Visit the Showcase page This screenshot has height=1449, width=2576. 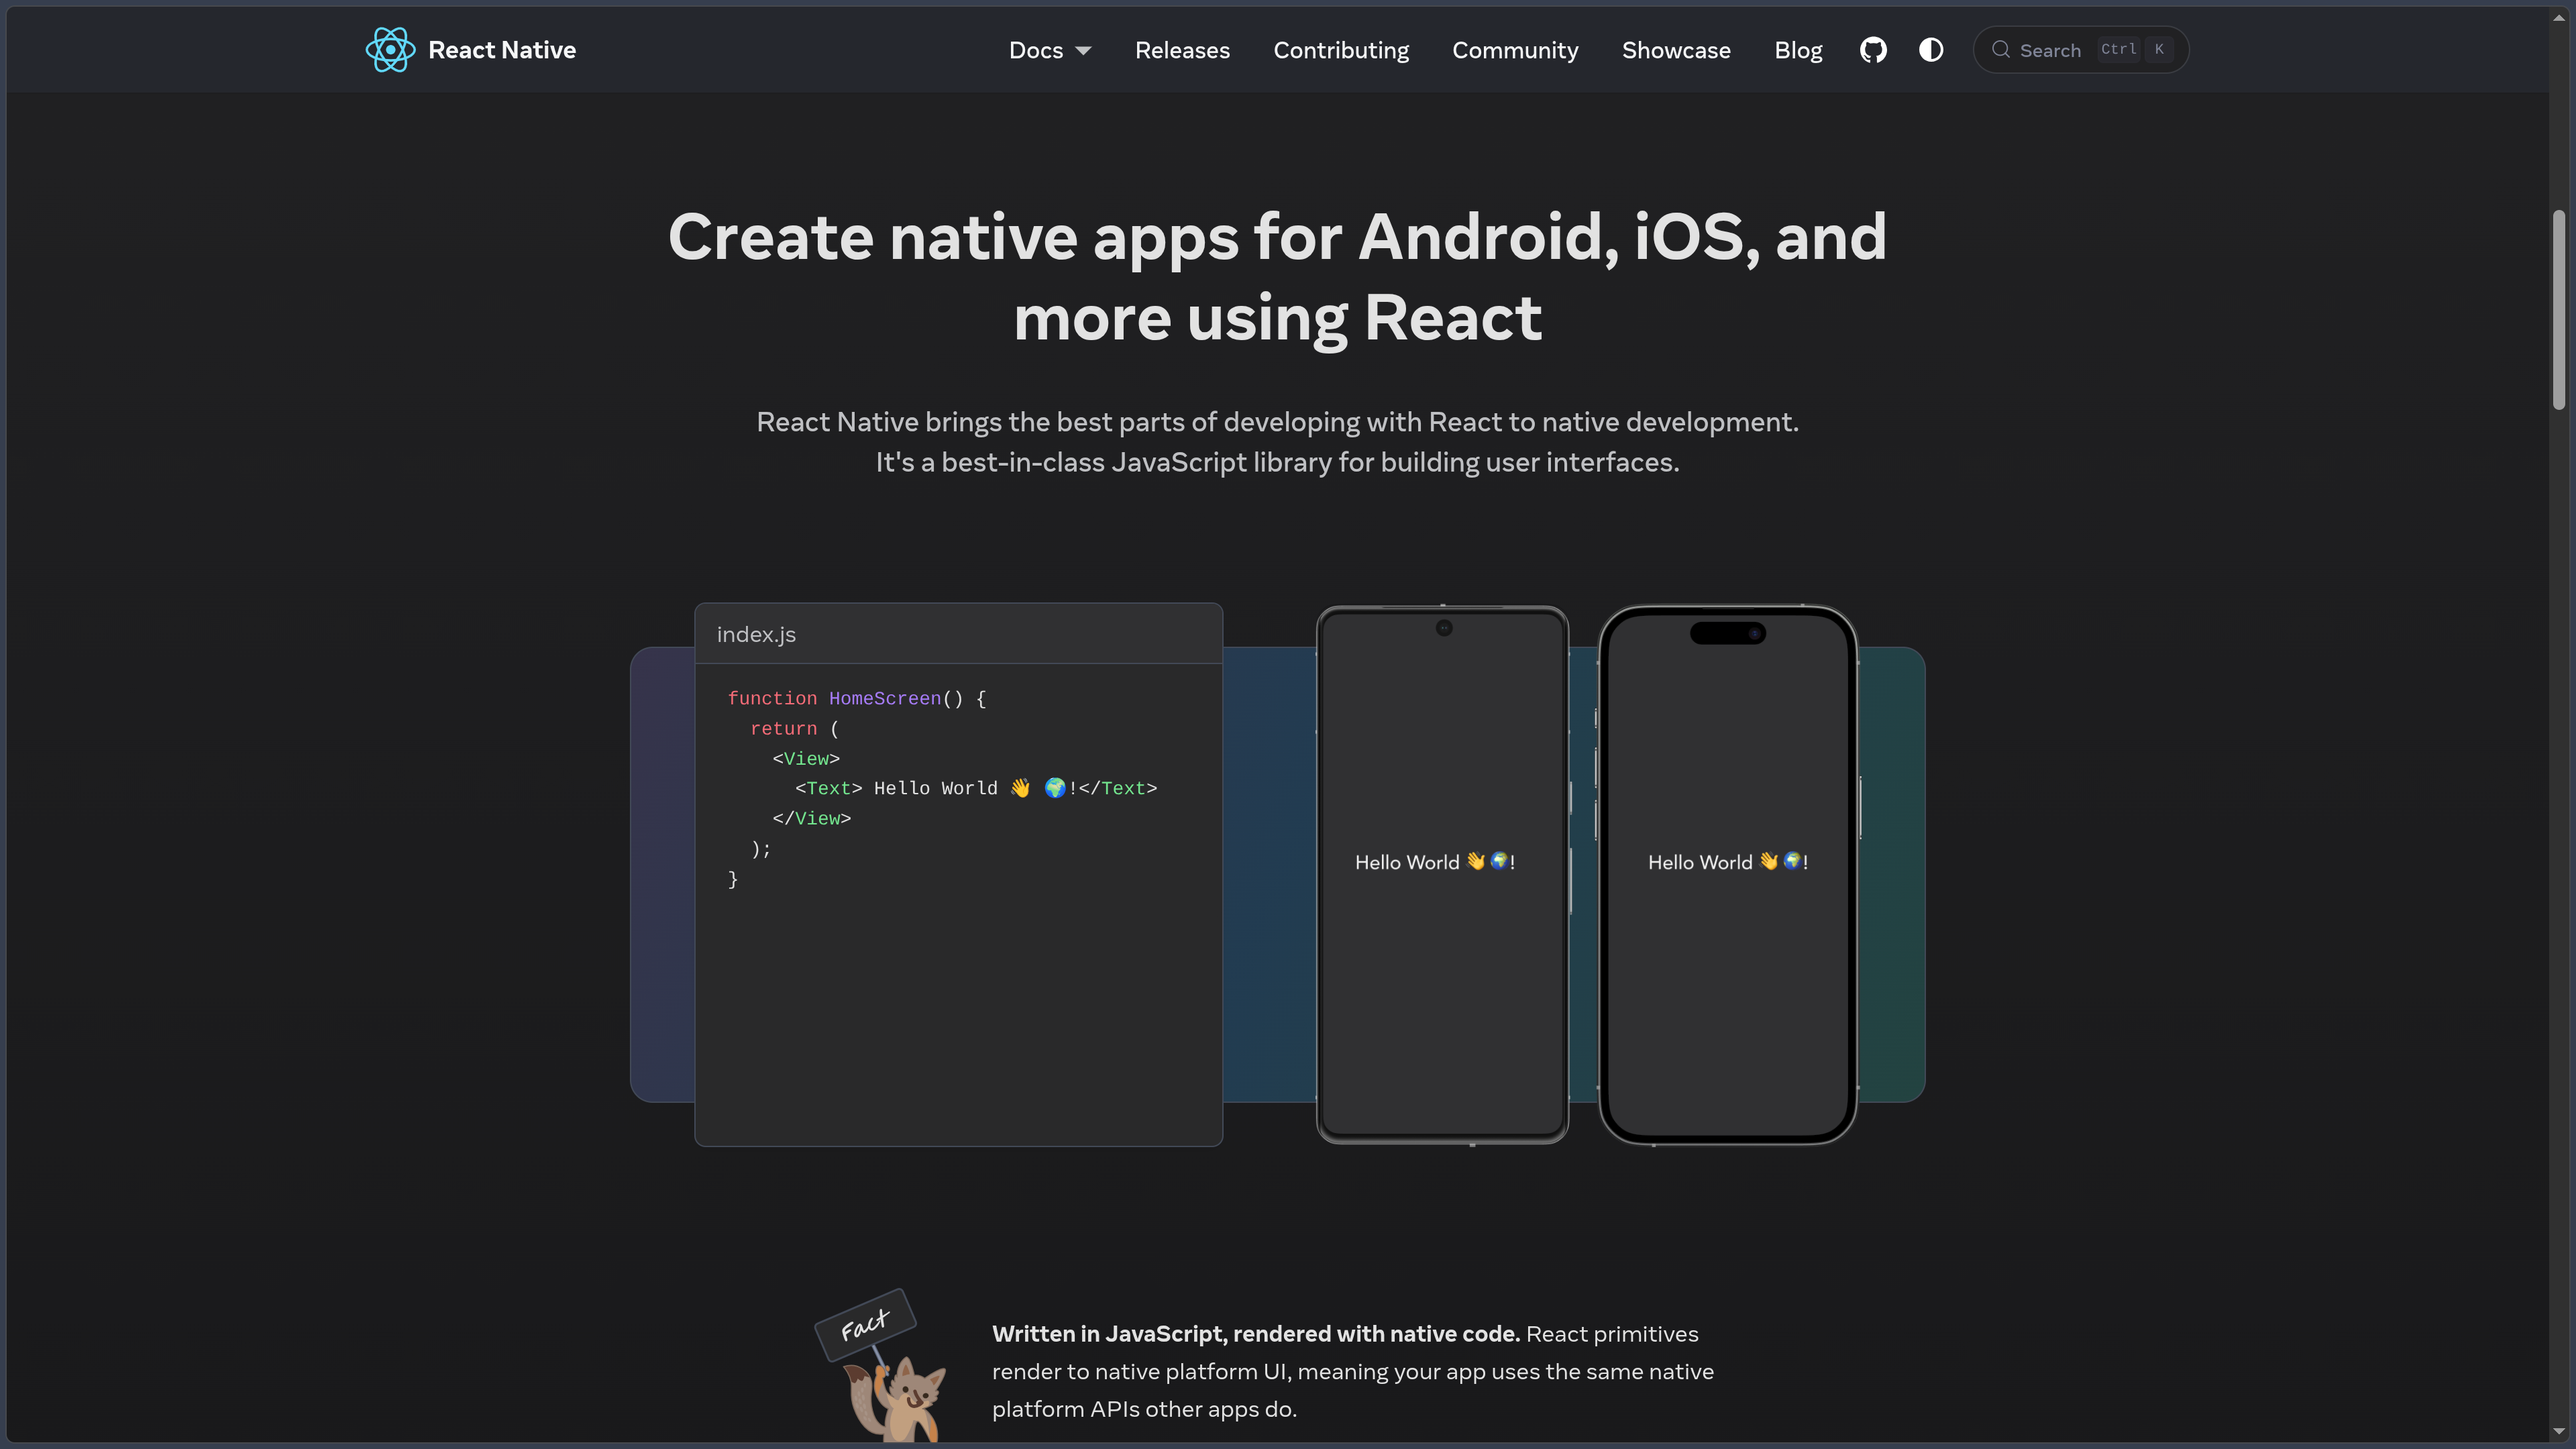[x=1676, y=50]
